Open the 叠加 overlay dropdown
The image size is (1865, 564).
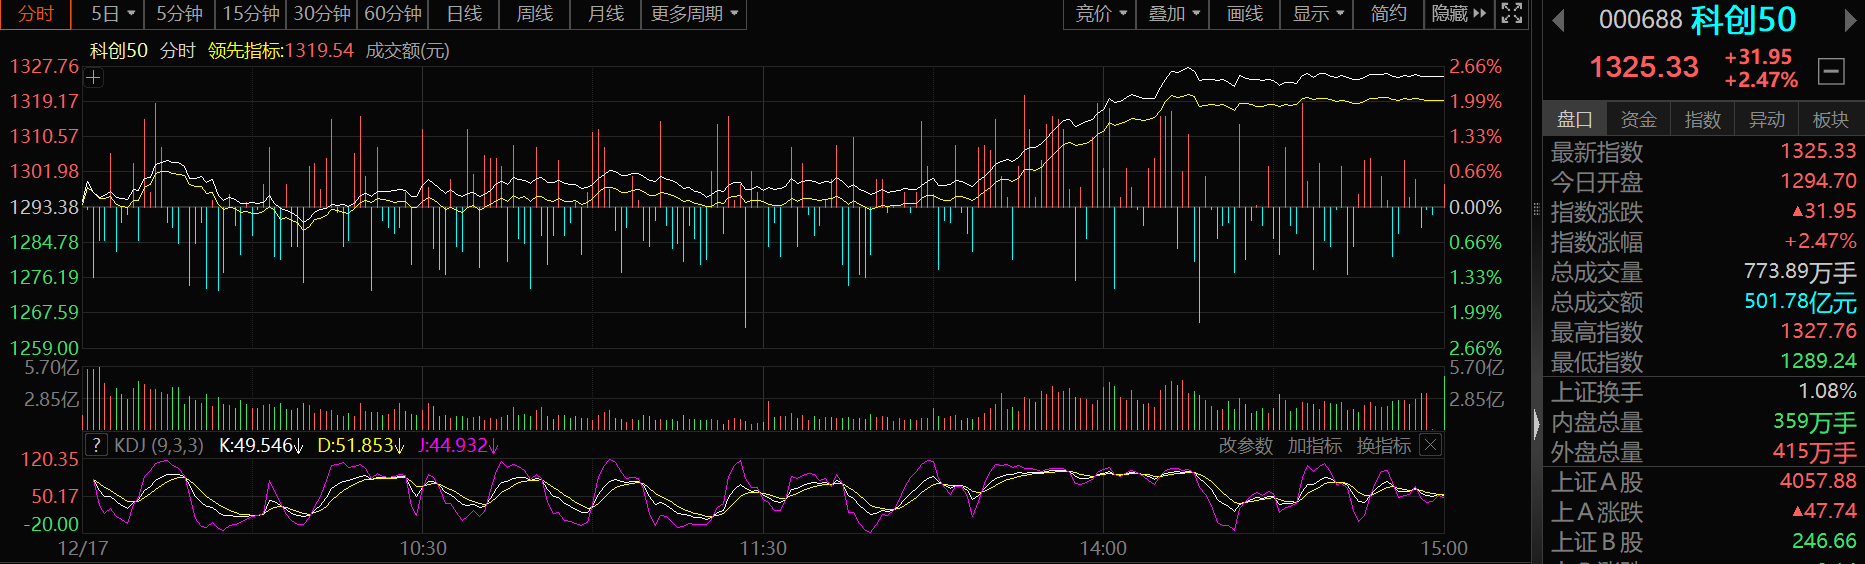[x=1173, y=14]
